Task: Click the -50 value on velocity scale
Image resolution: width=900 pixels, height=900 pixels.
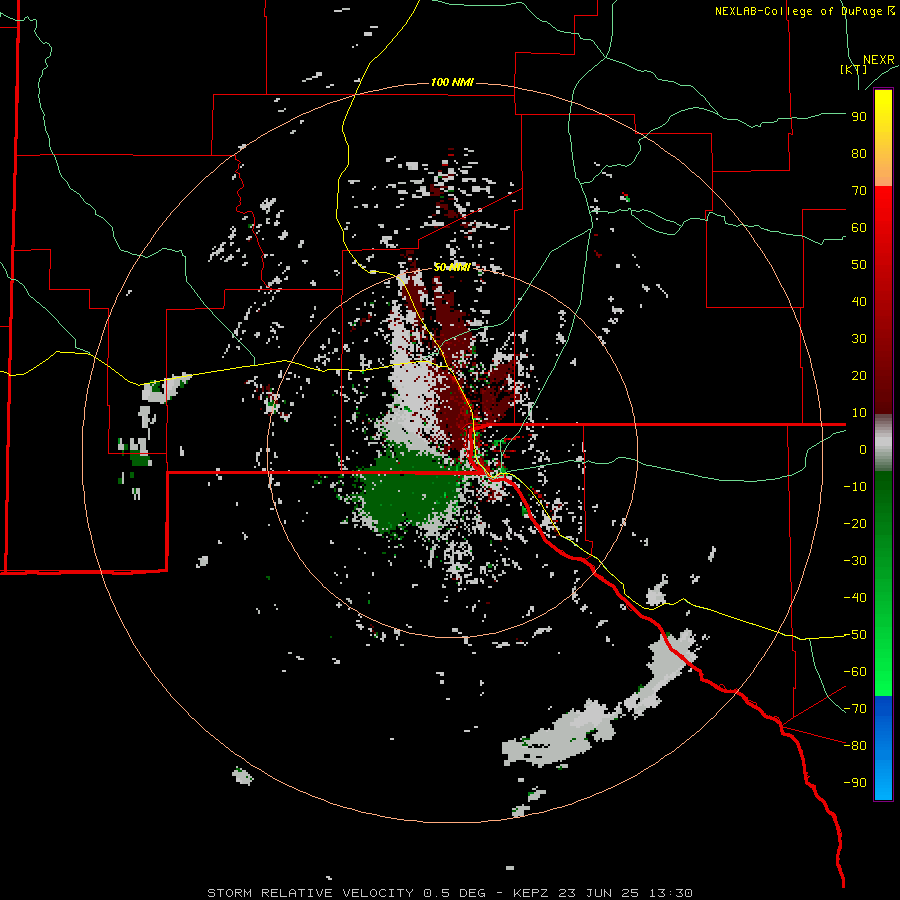Action: coord(855,635)
